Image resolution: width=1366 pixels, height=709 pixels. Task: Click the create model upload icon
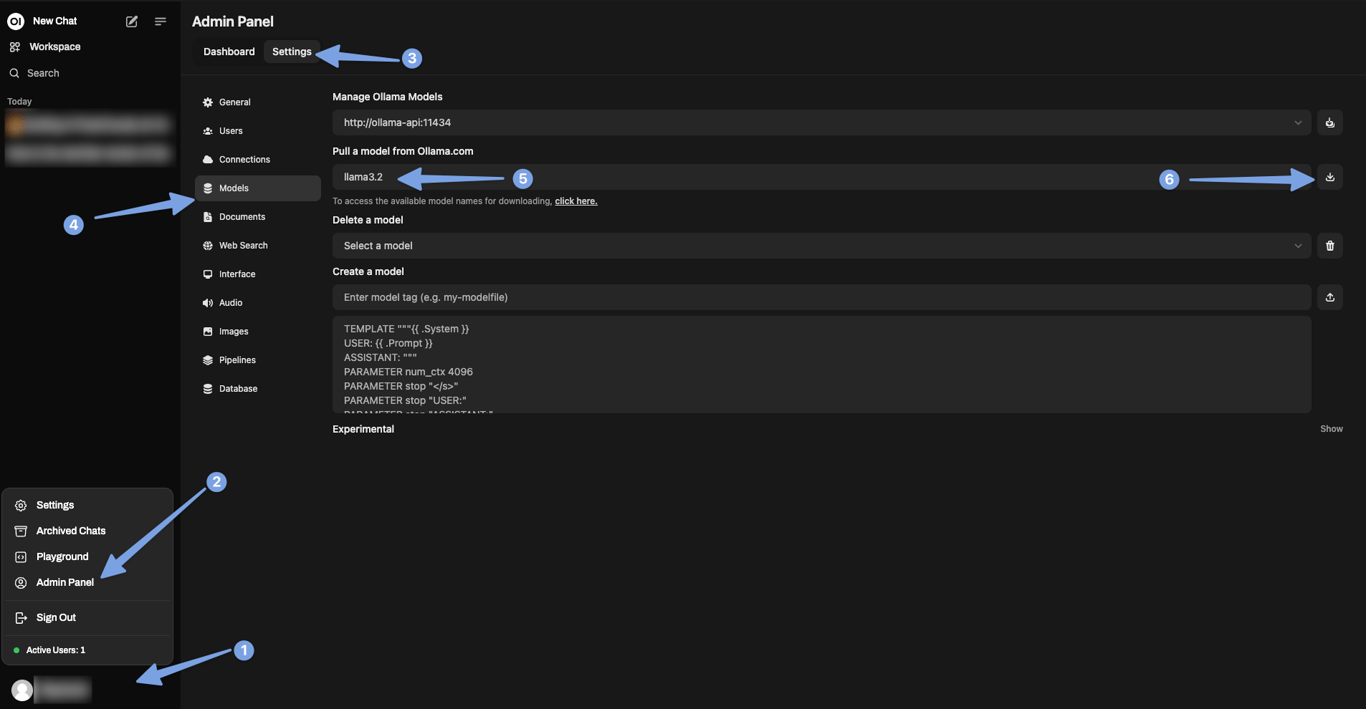tap(1329, 297)
